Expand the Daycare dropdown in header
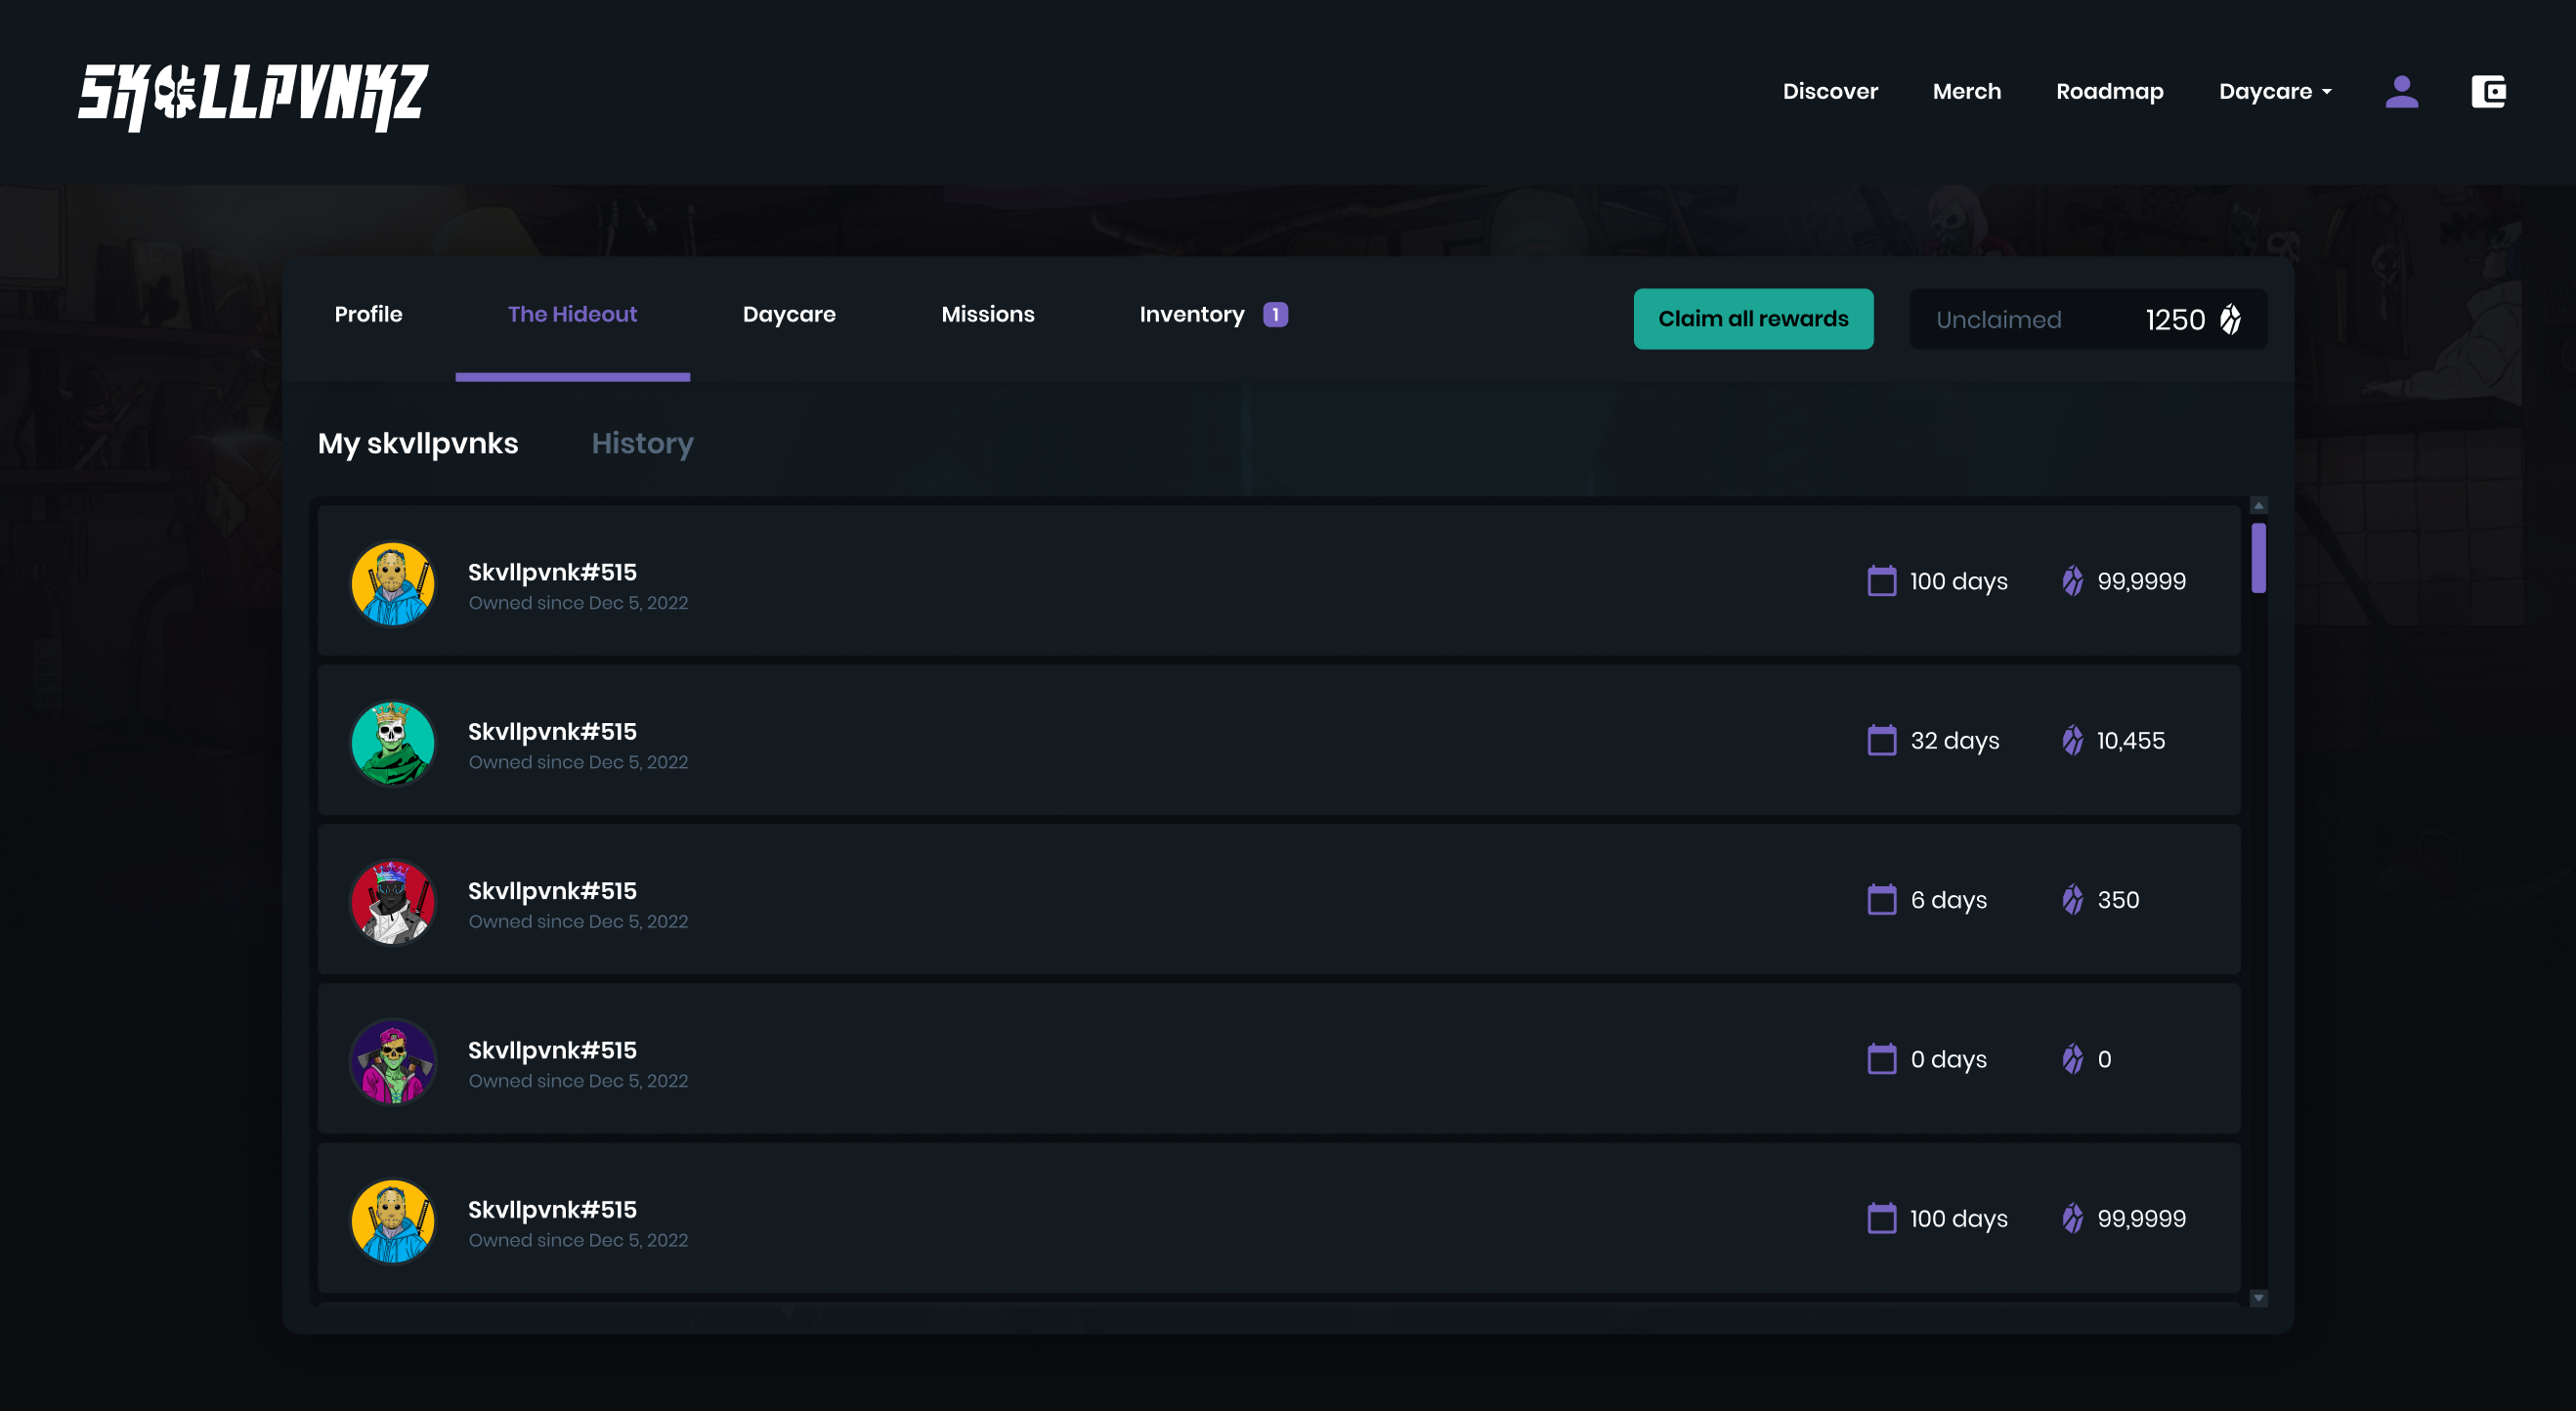The image size is (2576, 1411). (2275, 91)
